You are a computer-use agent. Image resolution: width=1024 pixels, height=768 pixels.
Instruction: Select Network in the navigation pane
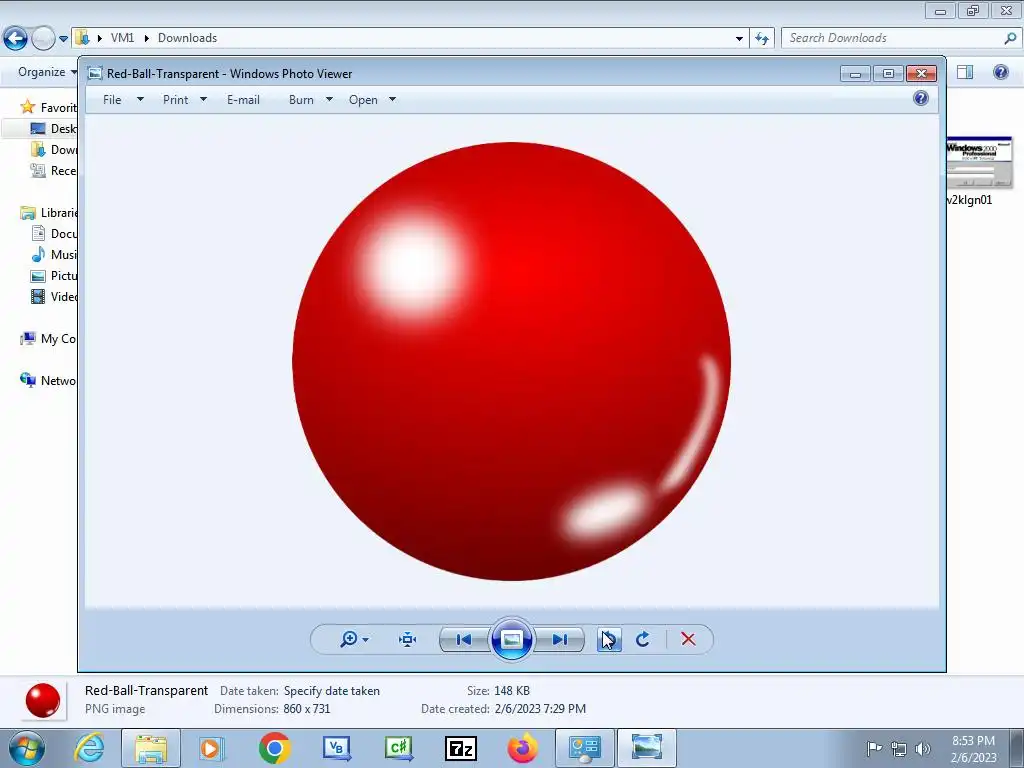[49, 381]
